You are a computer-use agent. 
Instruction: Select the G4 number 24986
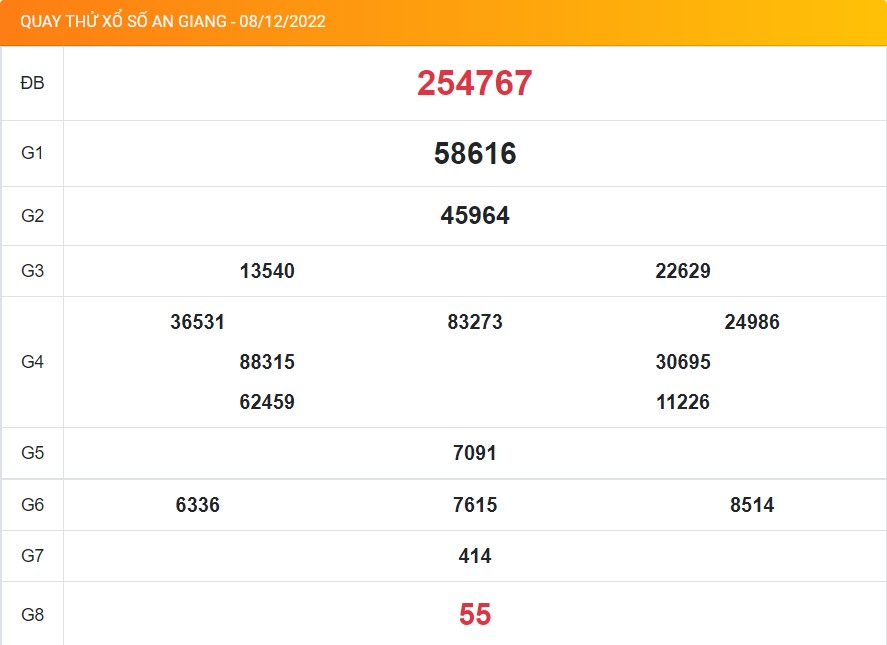(x=751, y=322)
